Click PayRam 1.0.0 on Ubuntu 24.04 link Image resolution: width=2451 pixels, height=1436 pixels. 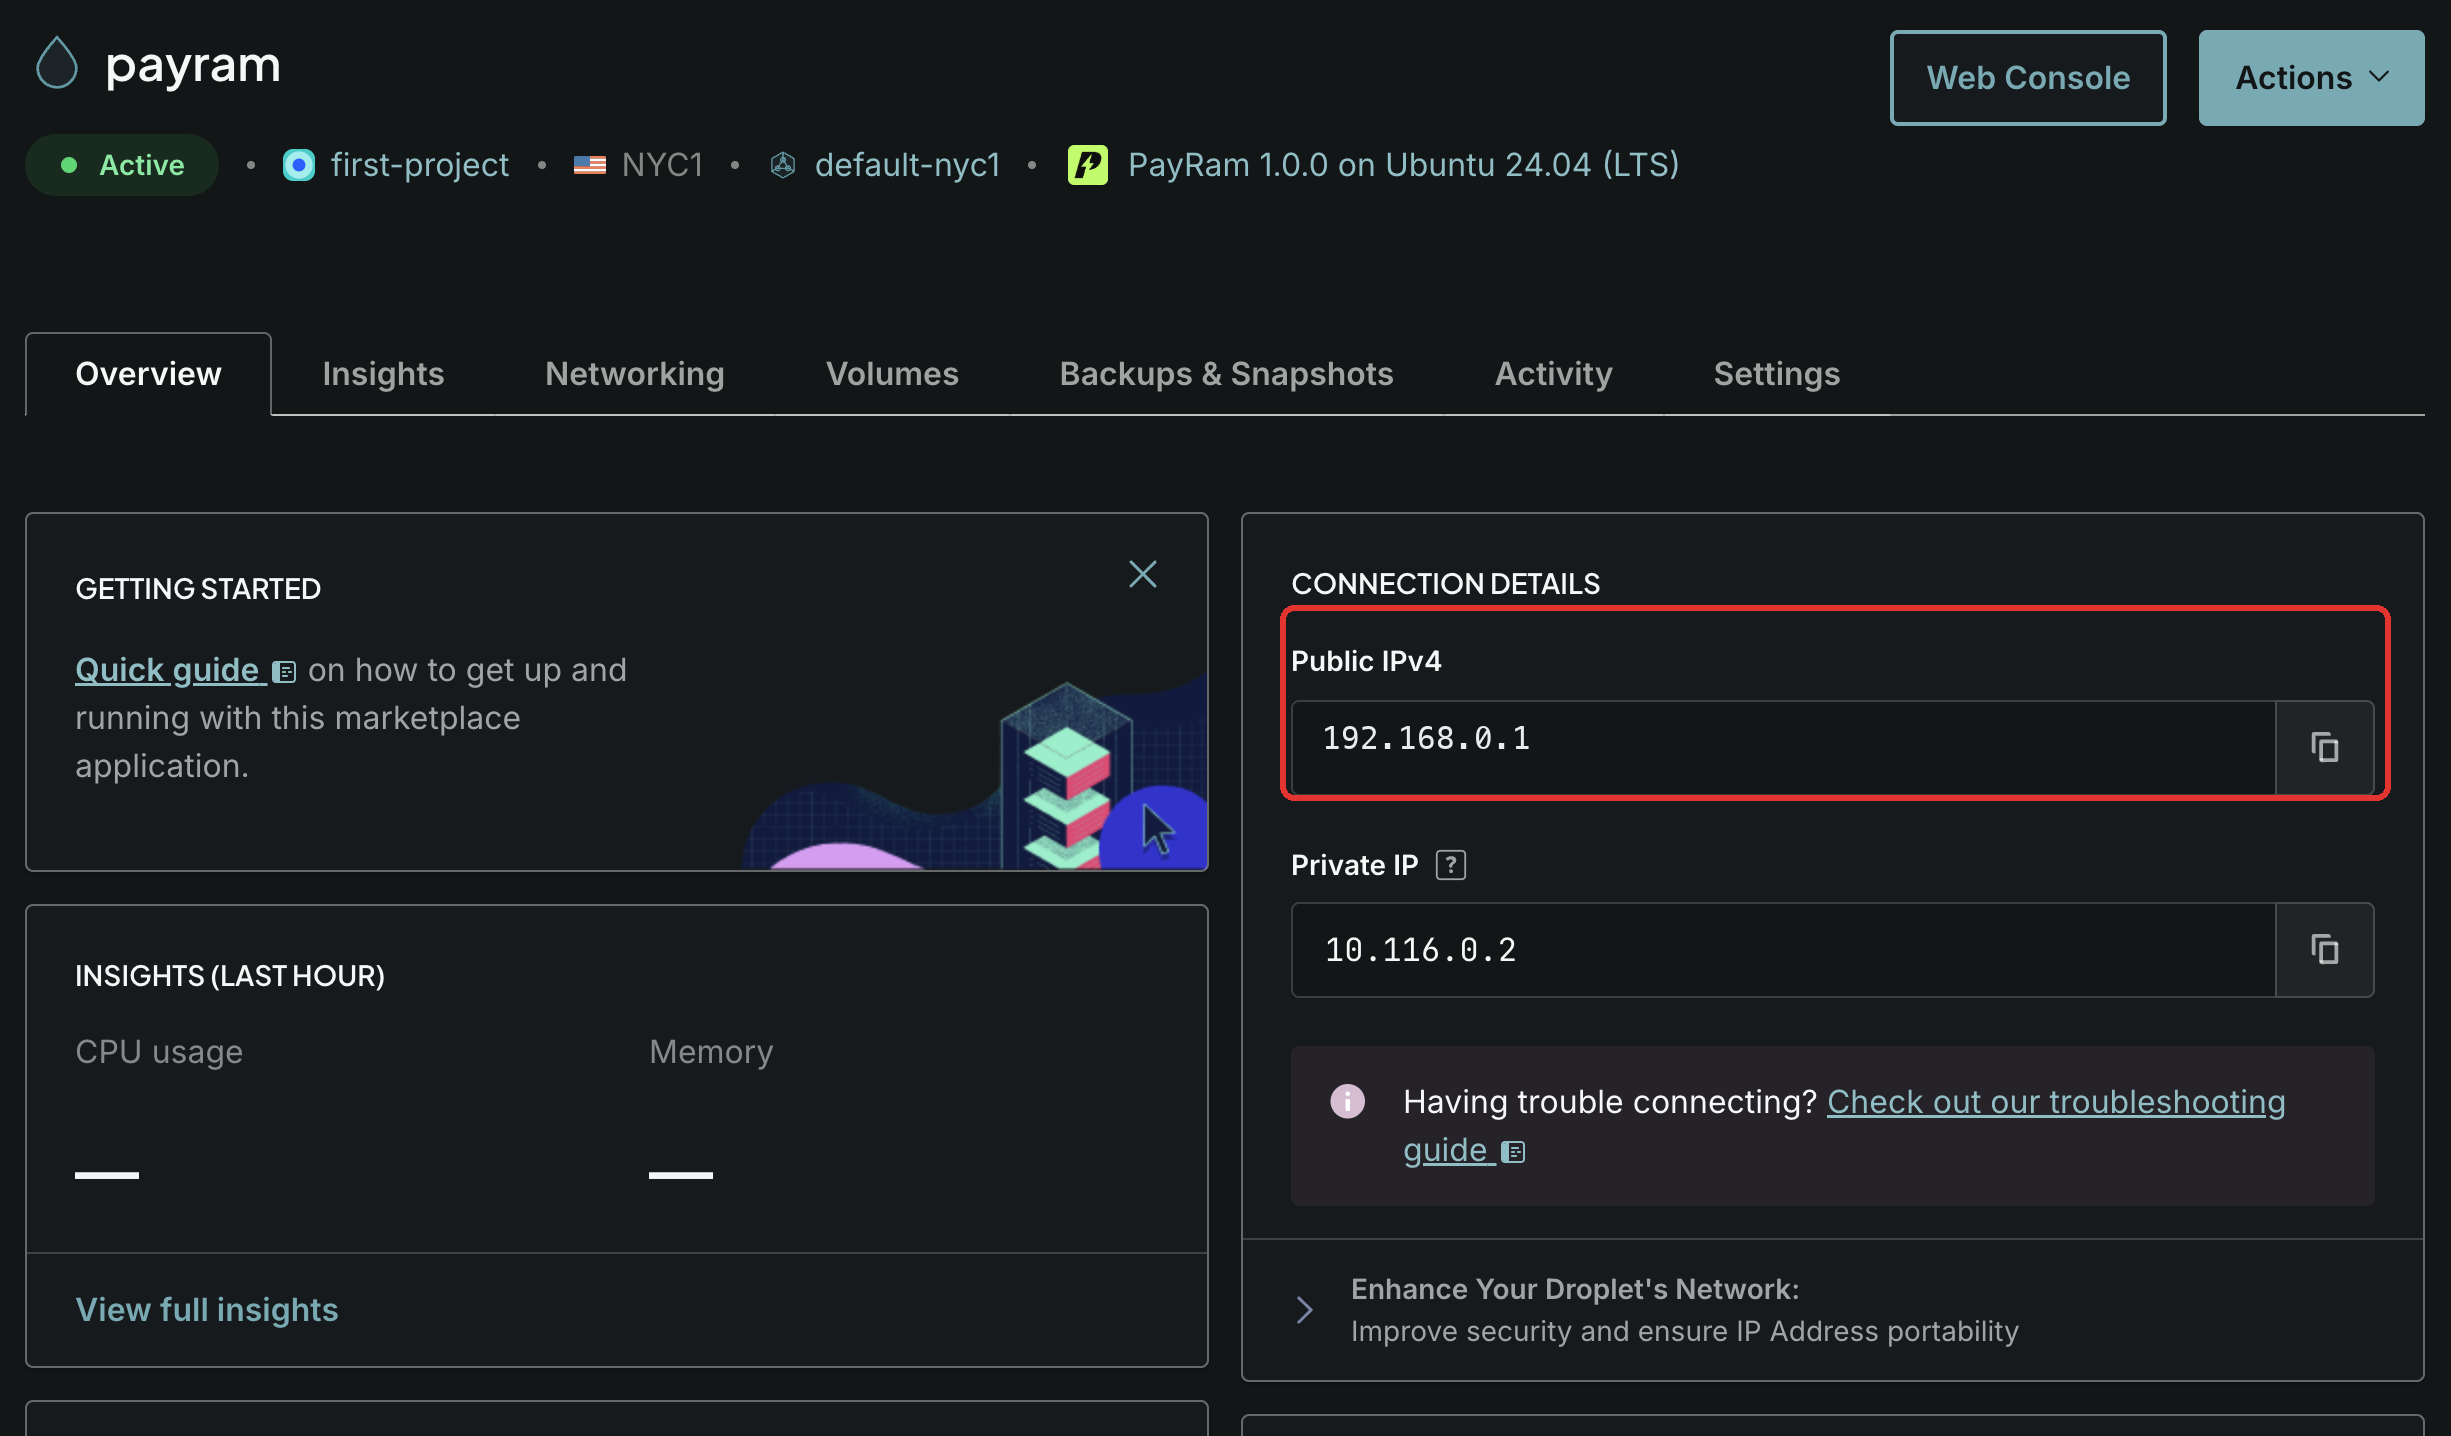click(x=1403, y=165)
